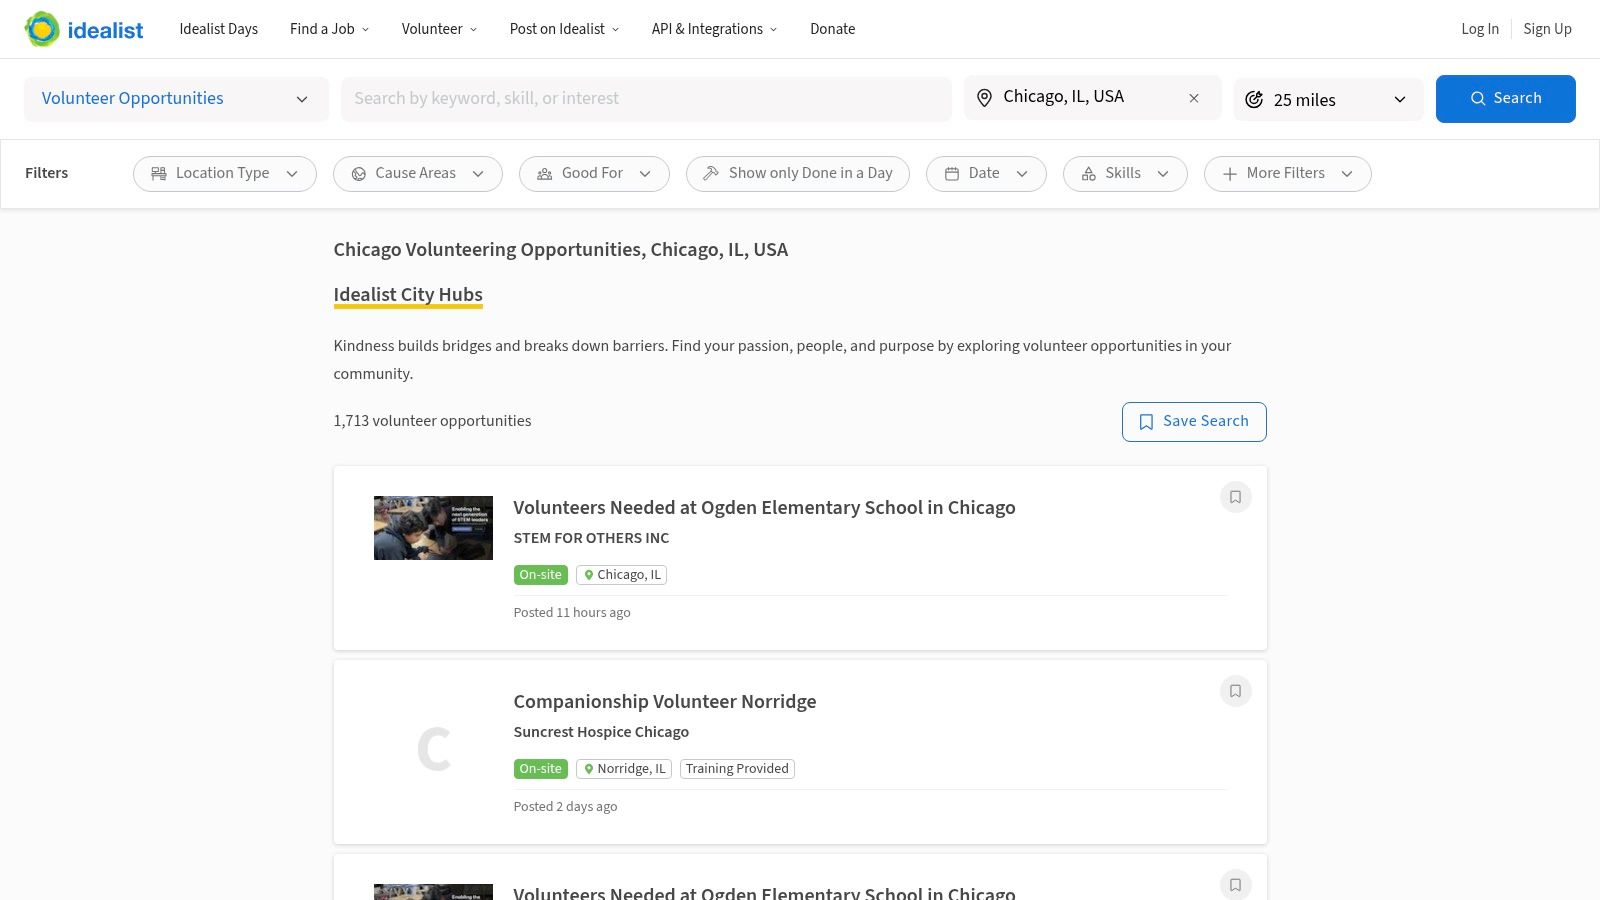The height and width of the screenshot is (900, 1600).
Task: Expand the Date filter
Action: pyautogui.click(x=986, y=174)
